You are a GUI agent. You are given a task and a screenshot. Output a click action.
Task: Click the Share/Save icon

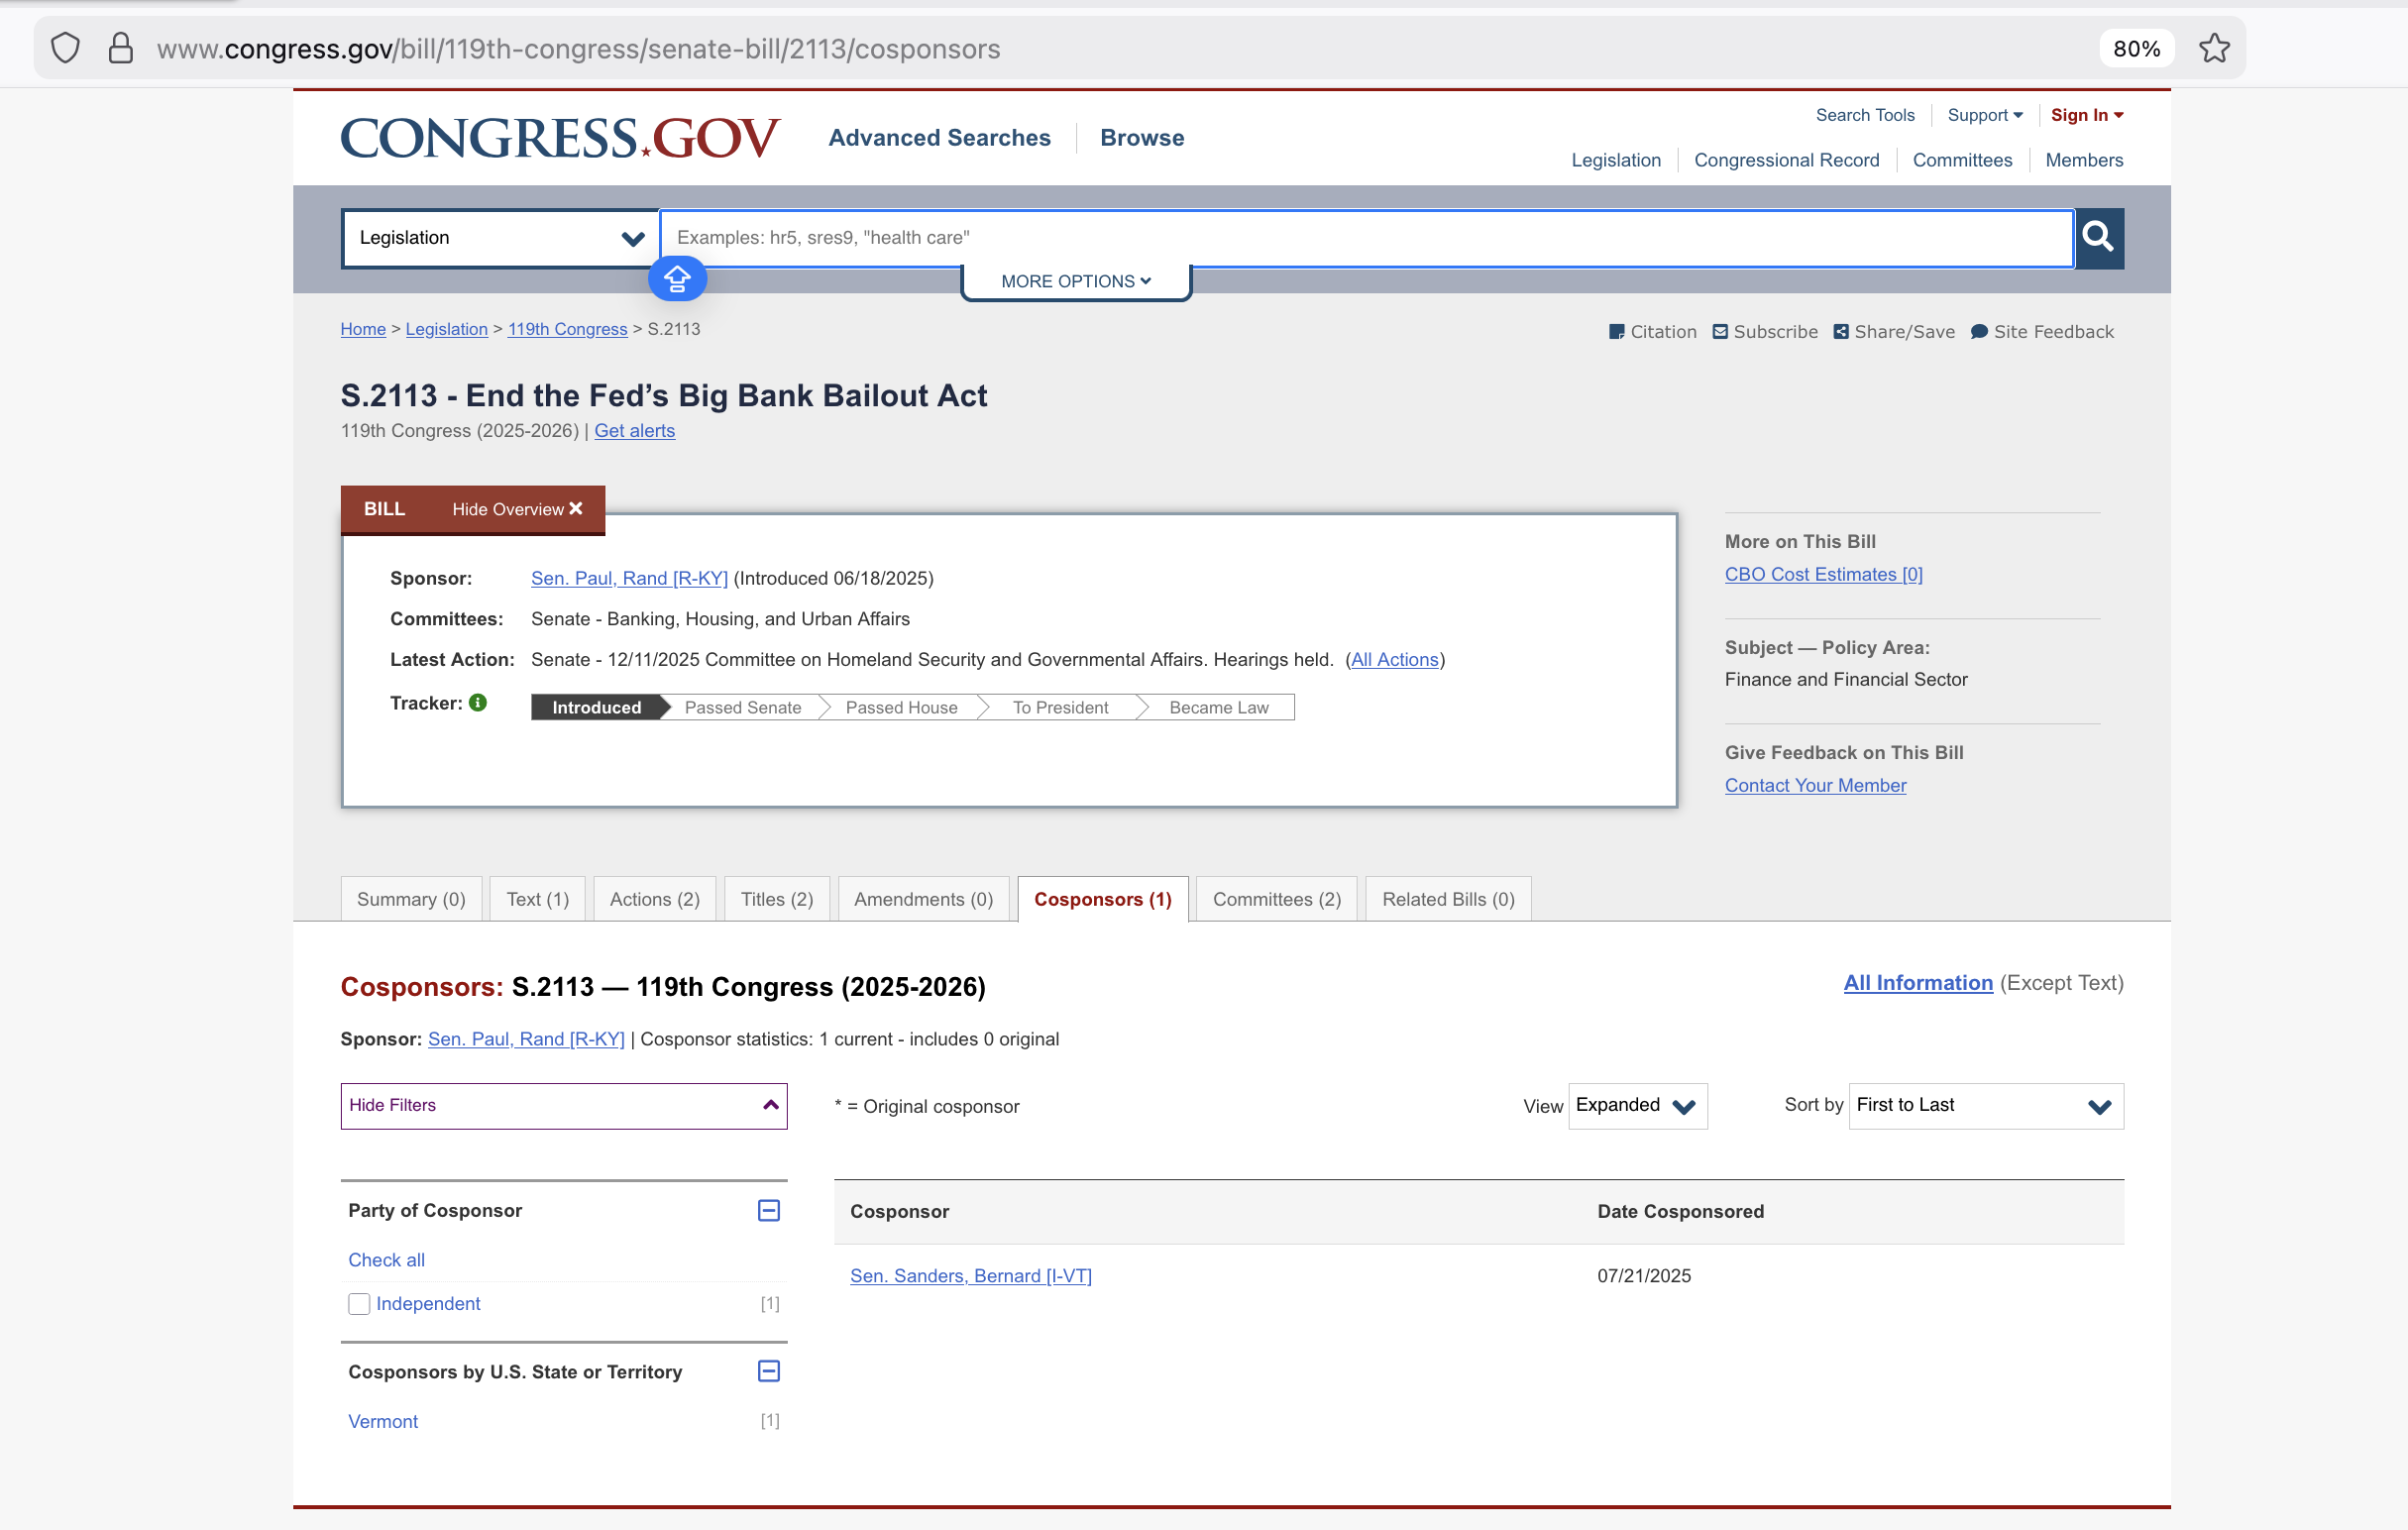(1841, 332)
